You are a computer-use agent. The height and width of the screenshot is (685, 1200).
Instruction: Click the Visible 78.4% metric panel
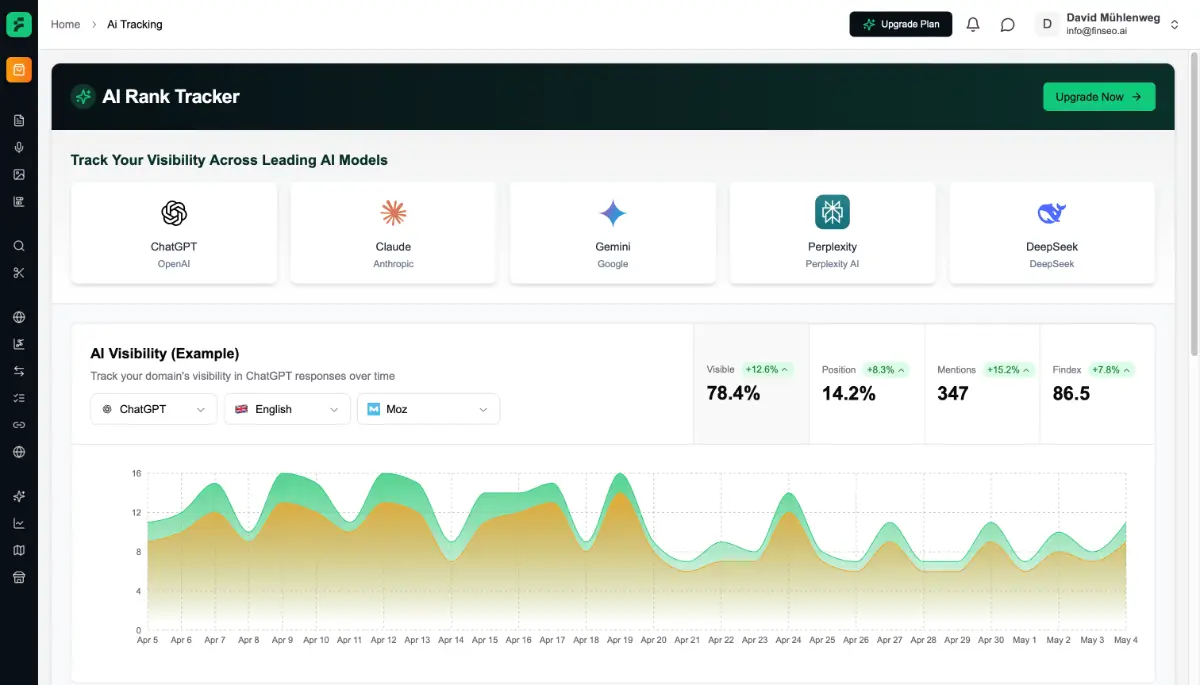pos(750,383)
